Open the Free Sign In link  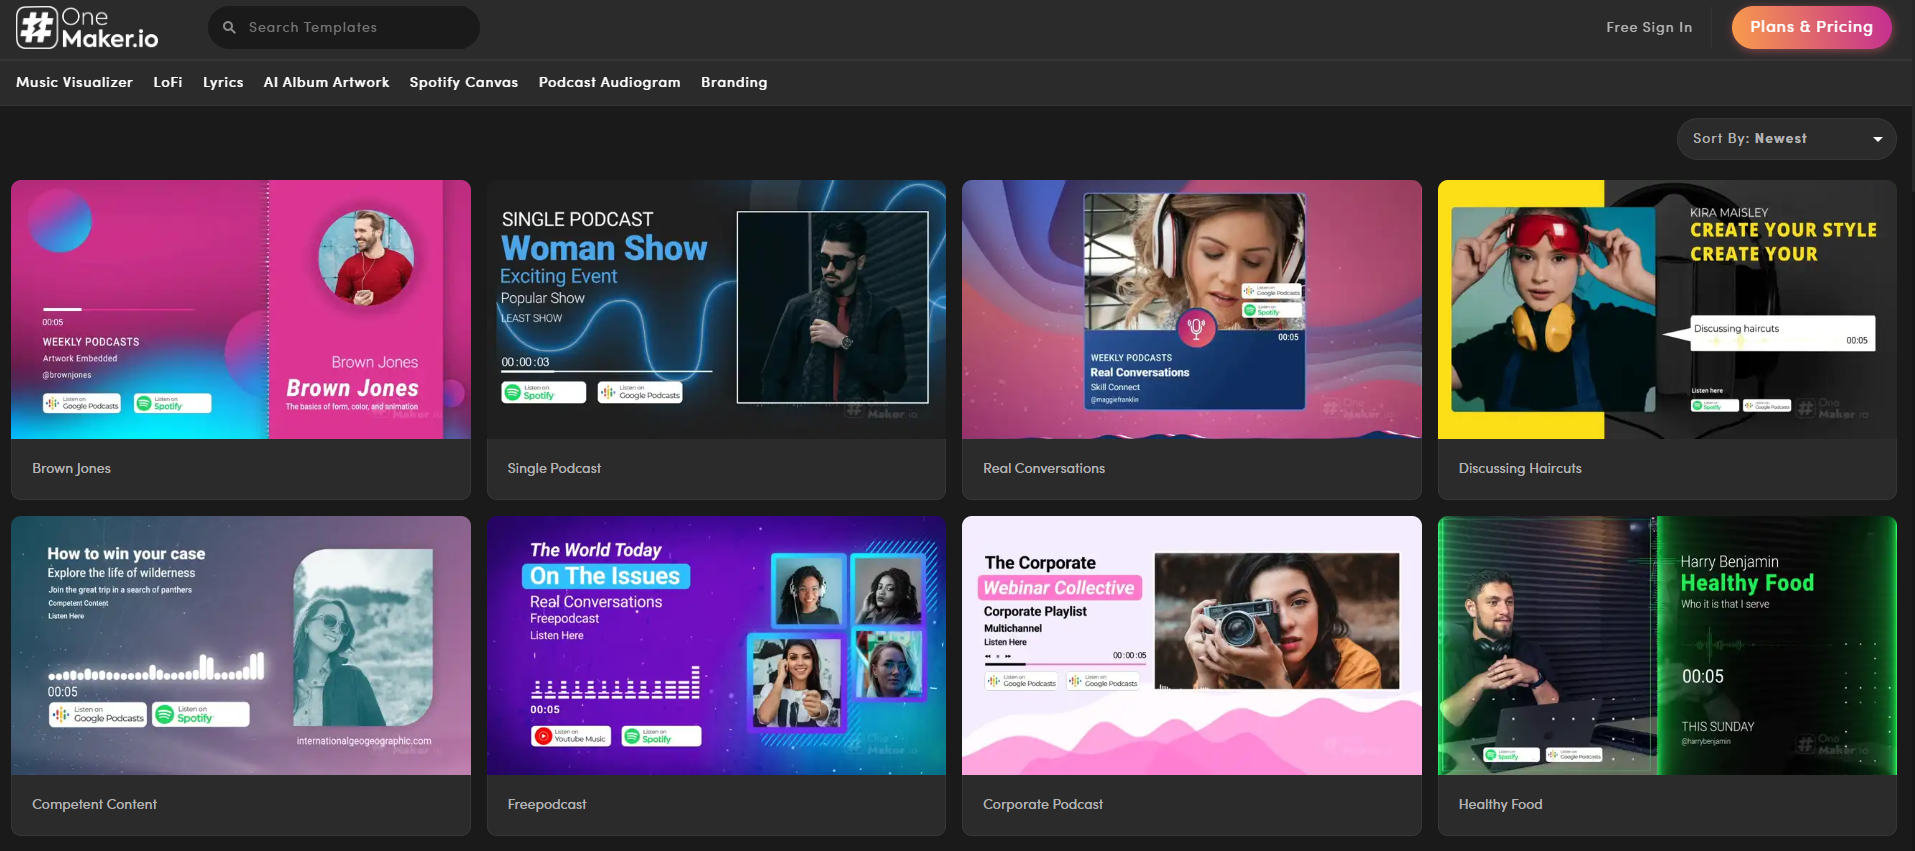click(x=1649, y=28)
